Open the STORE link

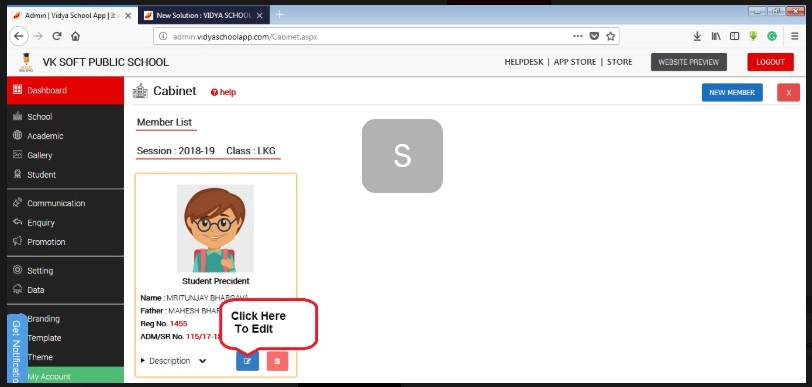click(619, 62)
